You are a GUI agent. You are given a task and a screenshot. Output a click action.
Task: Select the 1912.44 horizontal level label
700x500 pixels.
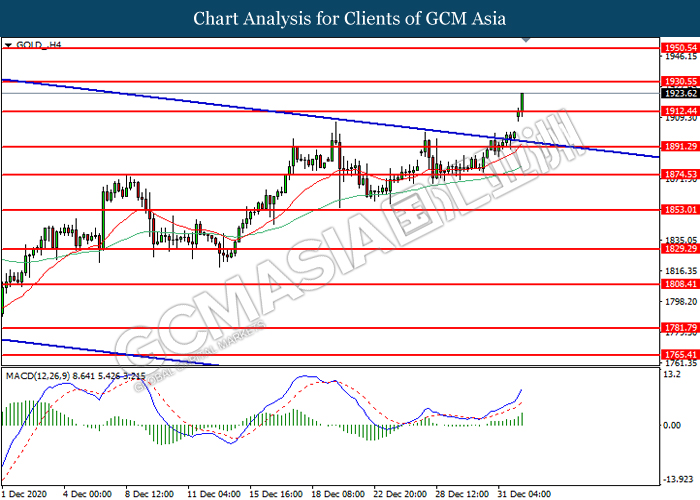[680, 111]
